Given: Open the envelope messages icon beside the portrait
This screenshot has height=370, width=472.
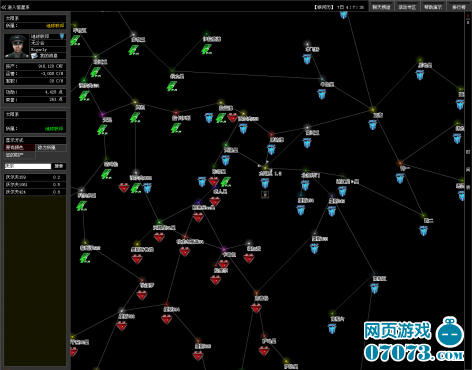Looking at the screenshot, I should (x=34, y=56).
